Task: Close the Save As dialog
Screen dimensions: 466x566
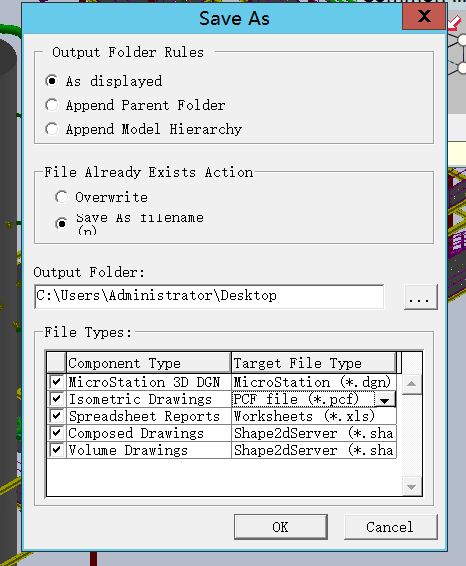Action: tap(424, 16)
